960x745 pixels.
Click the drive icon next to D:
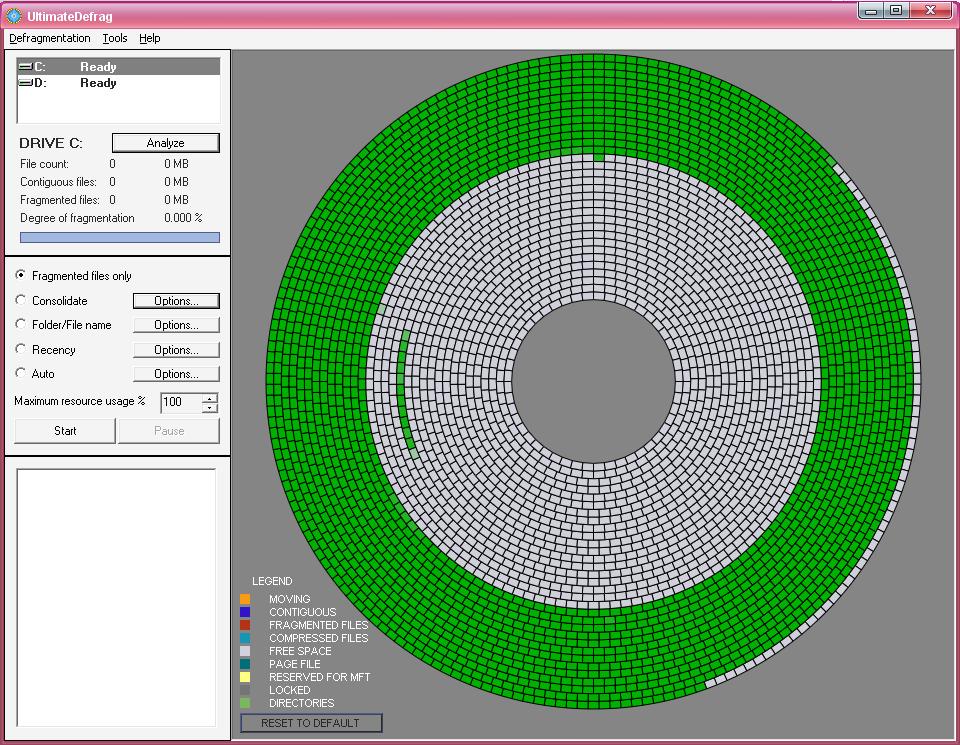coord(26,83)
